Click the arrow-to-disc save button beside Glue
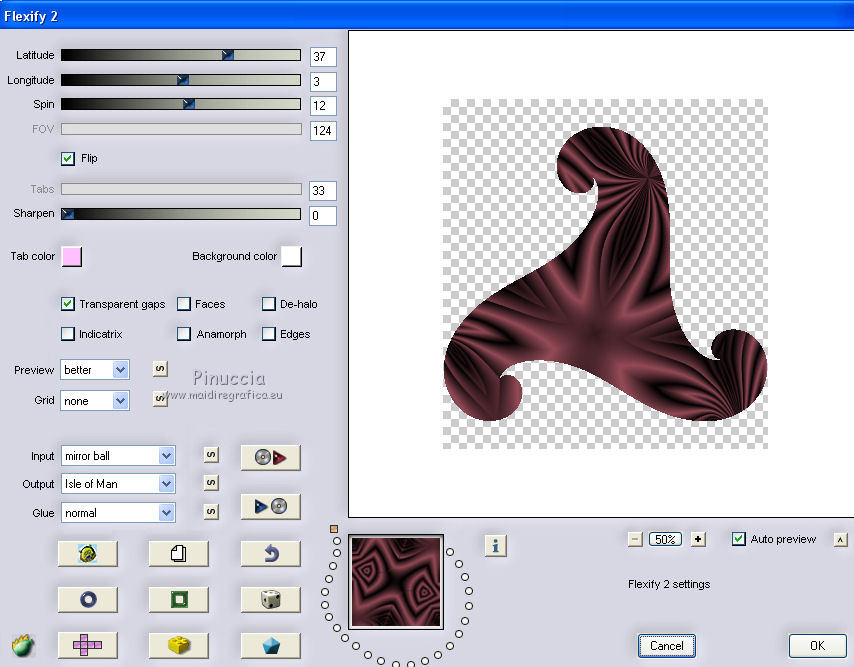The height and width of the screenshot is (667, 854). coord(271,506)
